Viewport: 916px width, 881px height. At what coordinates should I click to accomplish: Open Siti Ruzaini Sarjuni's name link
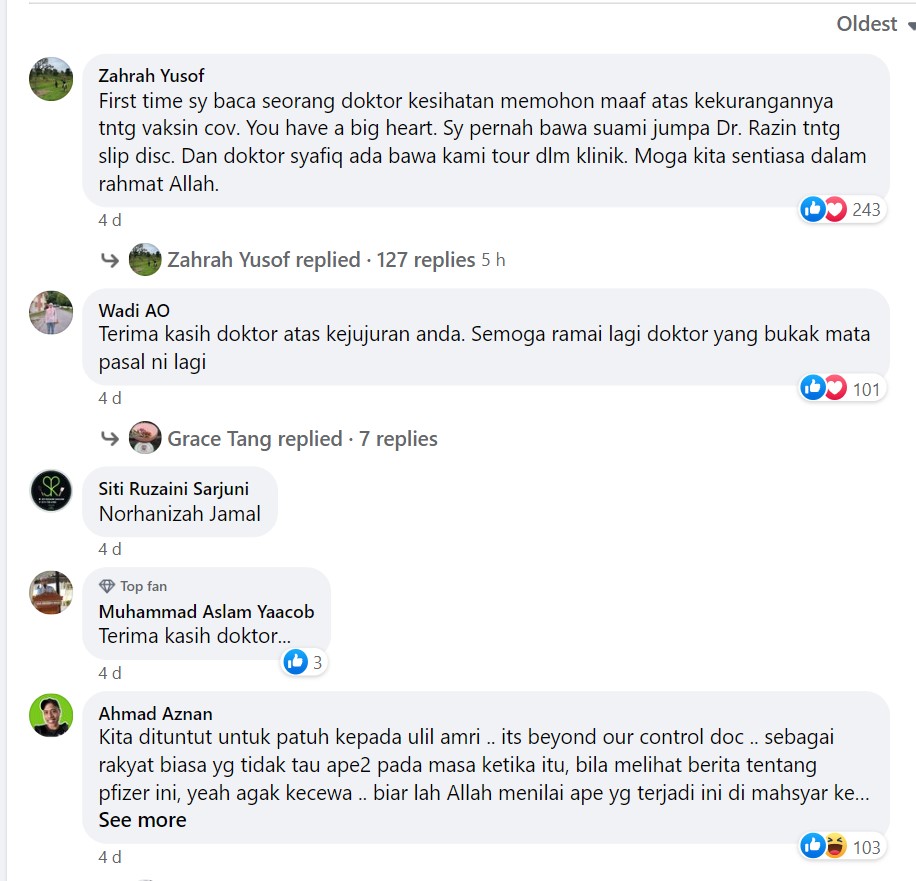tap(174, 488)
